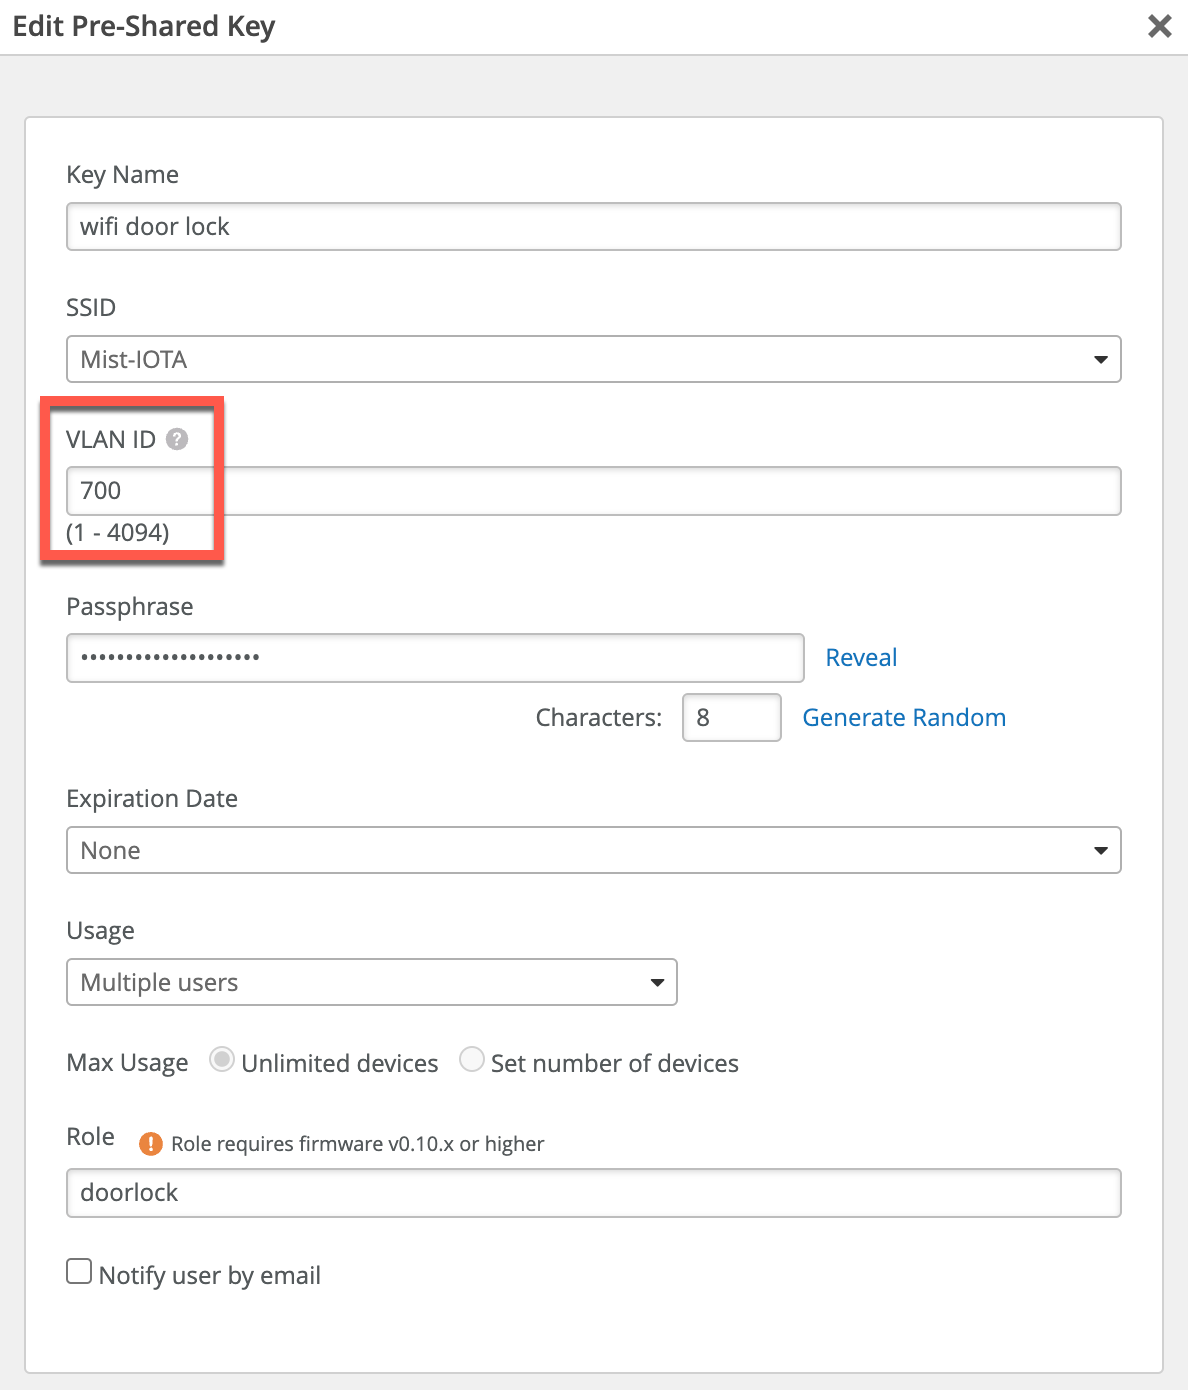The height and width of the screenshot is (1390, 1188).
Task: Reveal the hidden passphrase
Action: click(x=860, y=657)
